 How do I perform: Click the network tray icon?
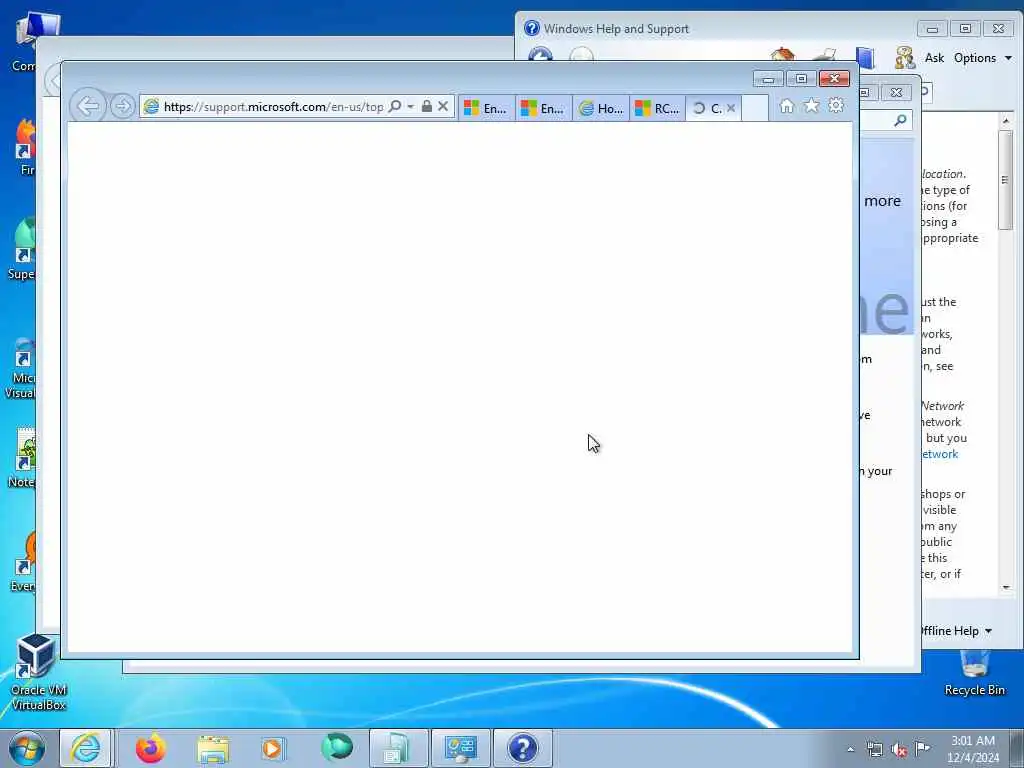pyautogui.click(x=874, y=749)
